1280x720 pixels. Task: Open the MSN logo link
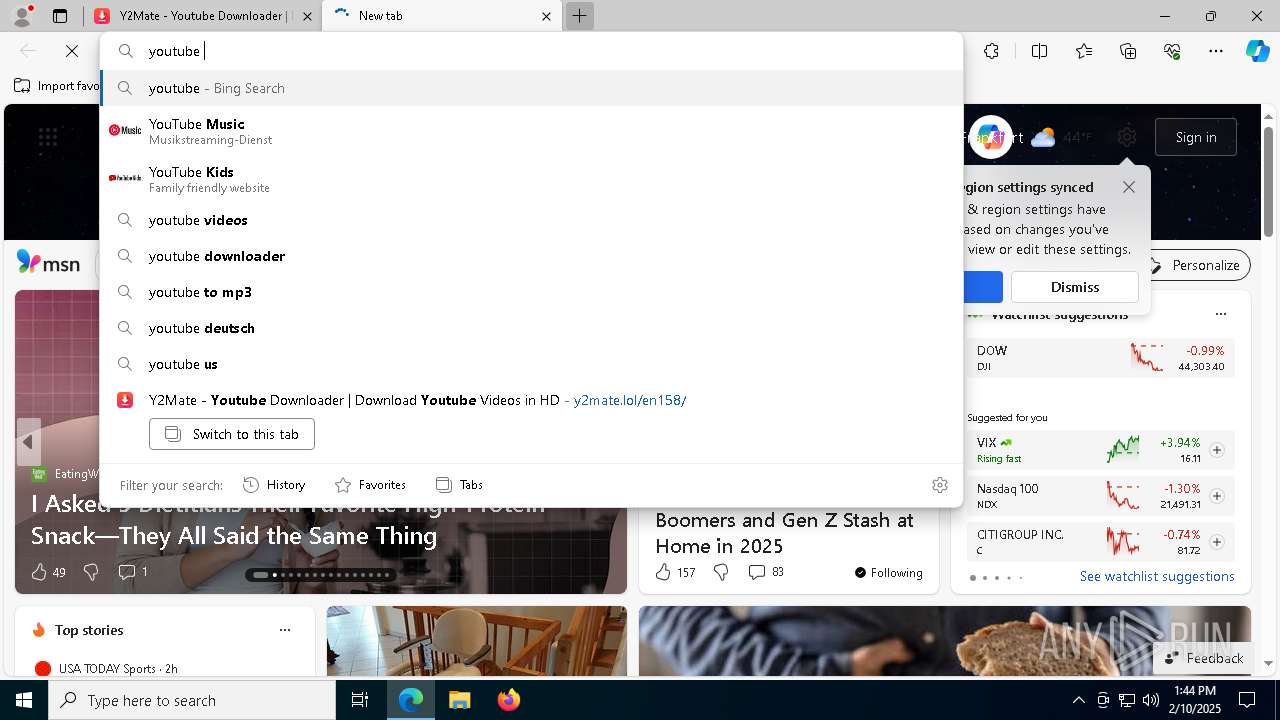click(x=48, y=263)
